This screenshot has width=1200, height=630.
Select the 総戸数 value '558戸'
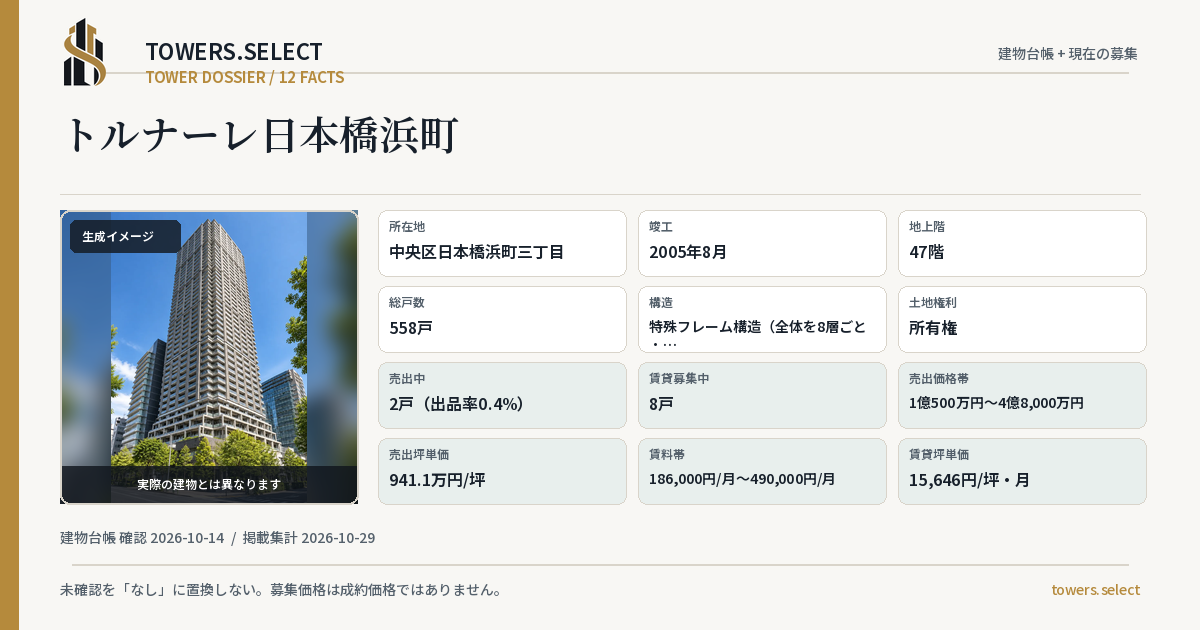[411, 328]
